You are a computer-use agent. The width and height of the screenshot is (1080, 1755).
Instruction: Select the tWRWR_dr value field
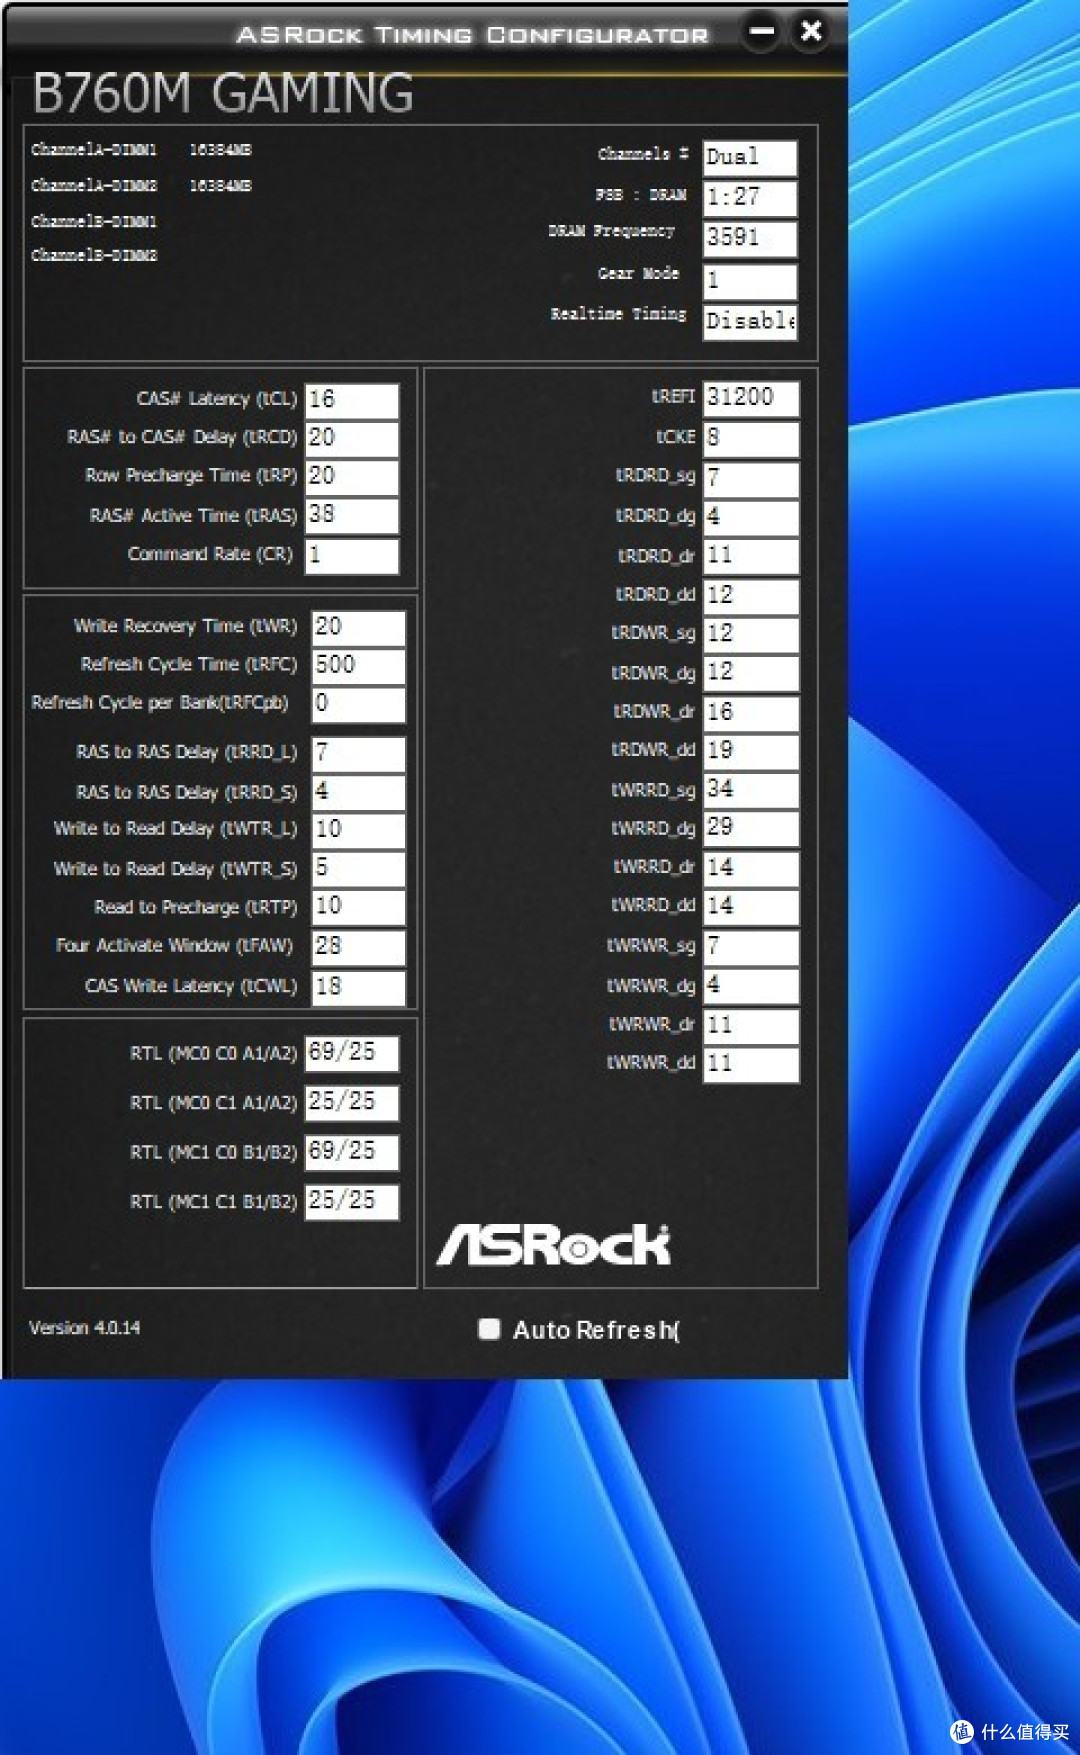(751, 1026)
